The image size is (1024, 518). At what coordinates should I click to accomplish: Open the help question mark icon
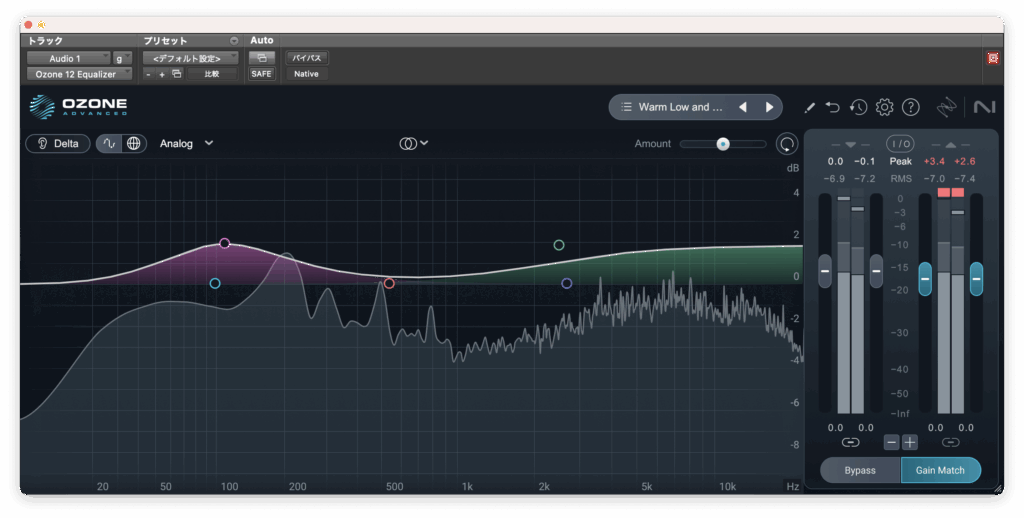[910, 107]
